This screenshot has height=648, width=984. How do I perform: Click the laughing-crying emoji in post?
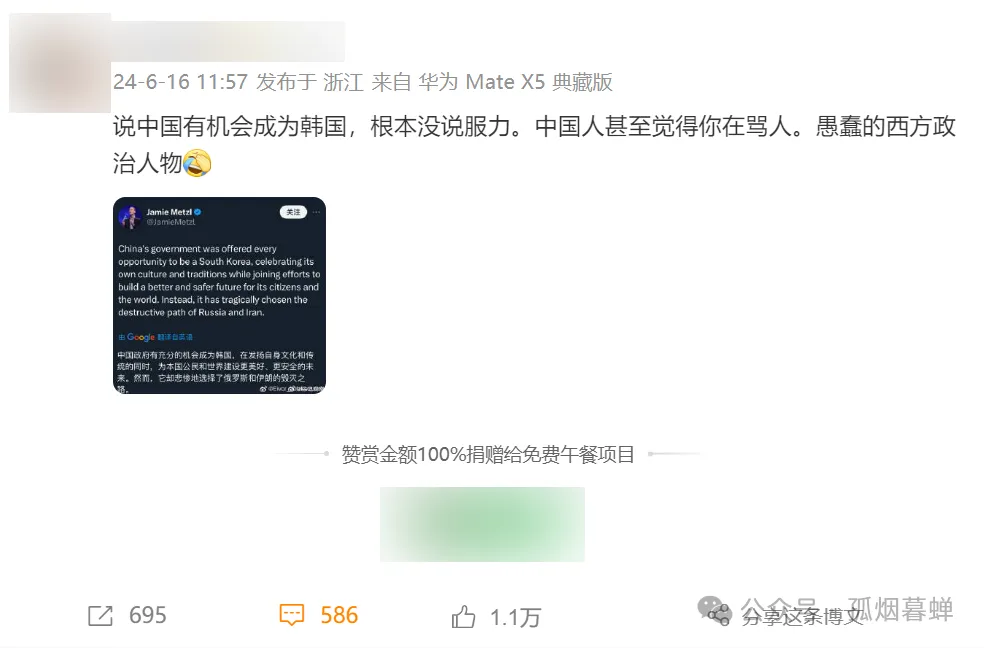point(197,163)
